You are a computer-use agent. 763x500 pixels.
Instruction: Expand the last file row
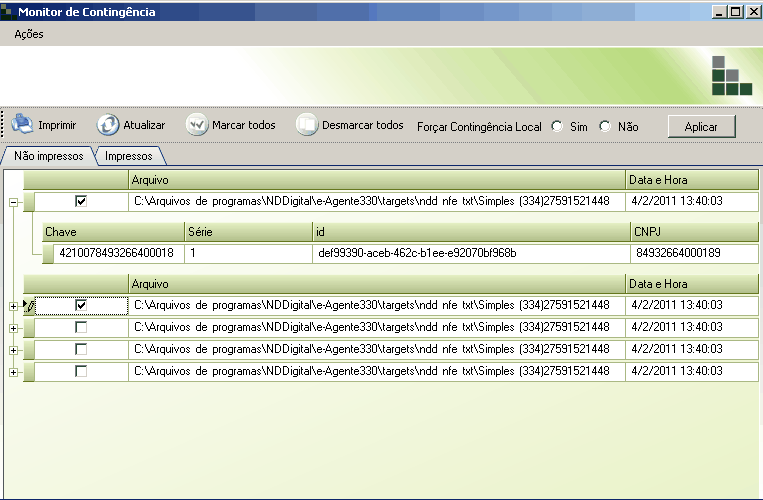[13, 372]
